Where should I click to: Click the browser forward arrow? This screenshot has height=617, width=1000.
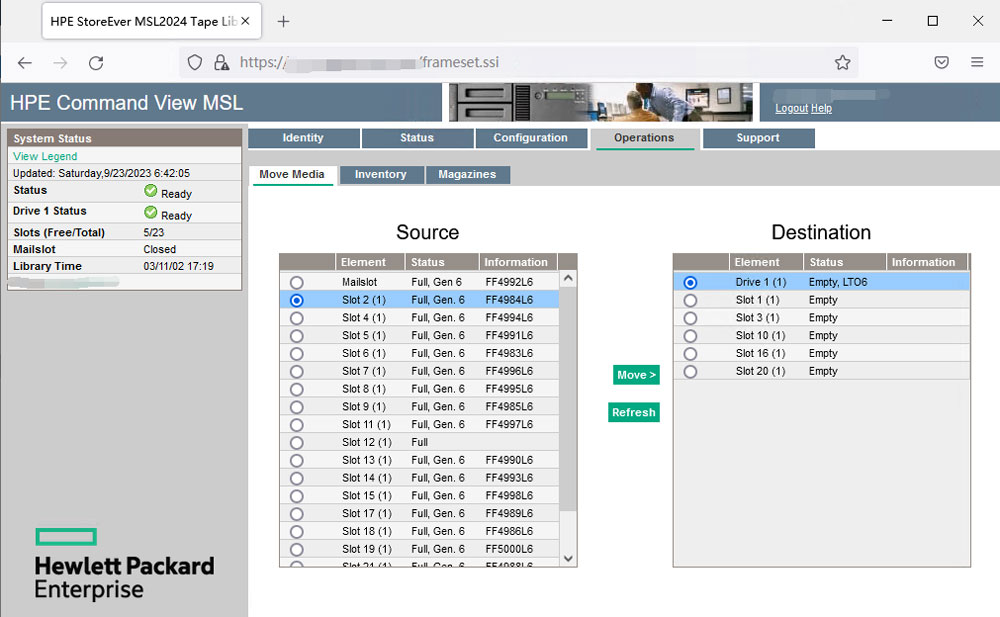61,63
